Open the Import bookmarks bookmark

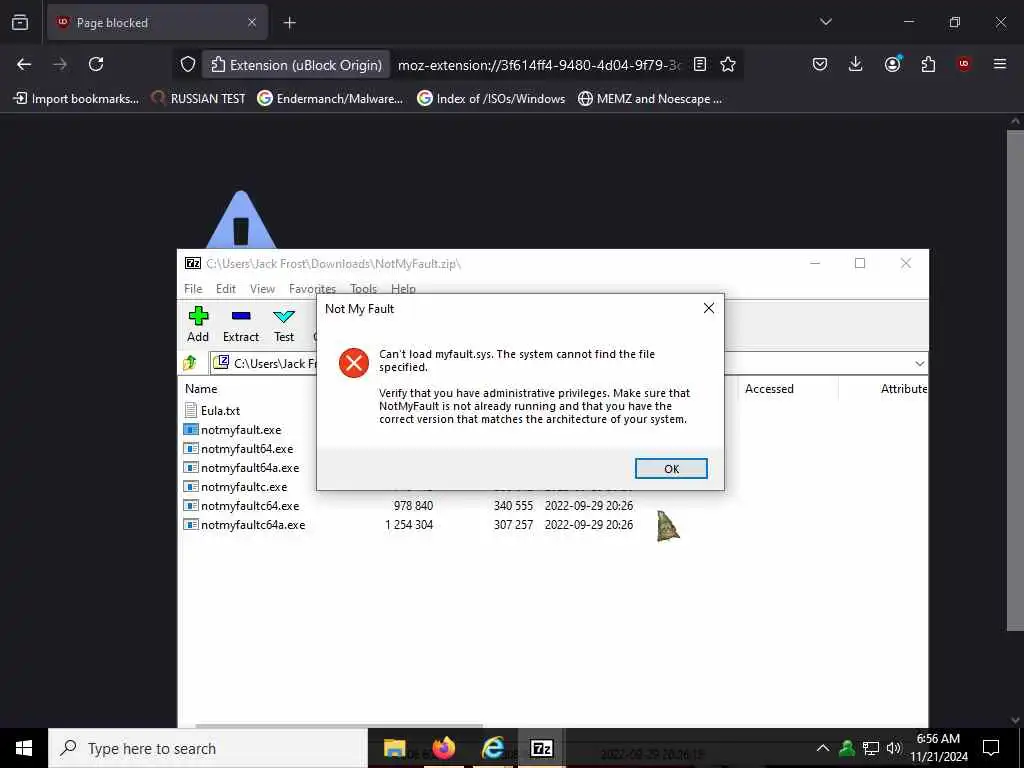(x=76, y=99)
